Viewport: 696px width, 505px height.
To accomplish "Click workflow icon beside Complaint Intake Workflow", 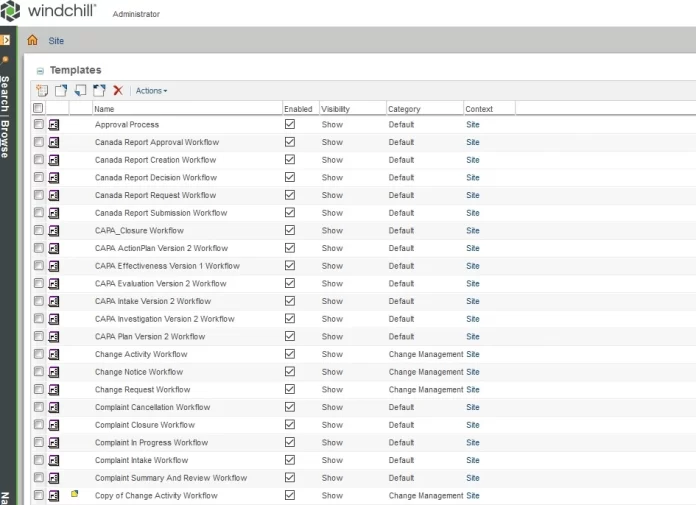I will click(54, 461).
